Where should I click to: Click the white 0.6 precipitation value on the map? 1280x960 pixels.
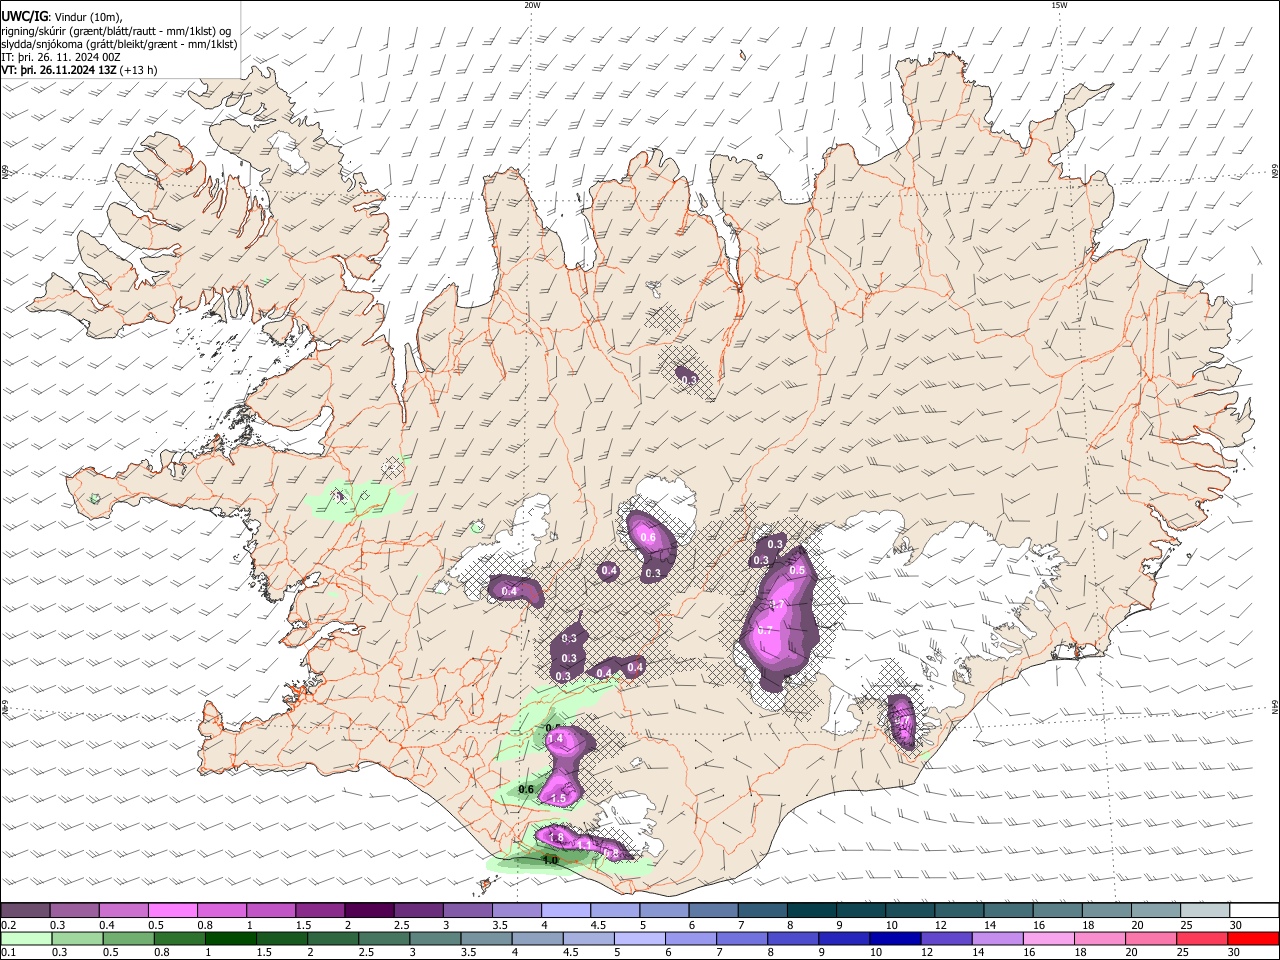pyautogui.click(x=647, y=538)
